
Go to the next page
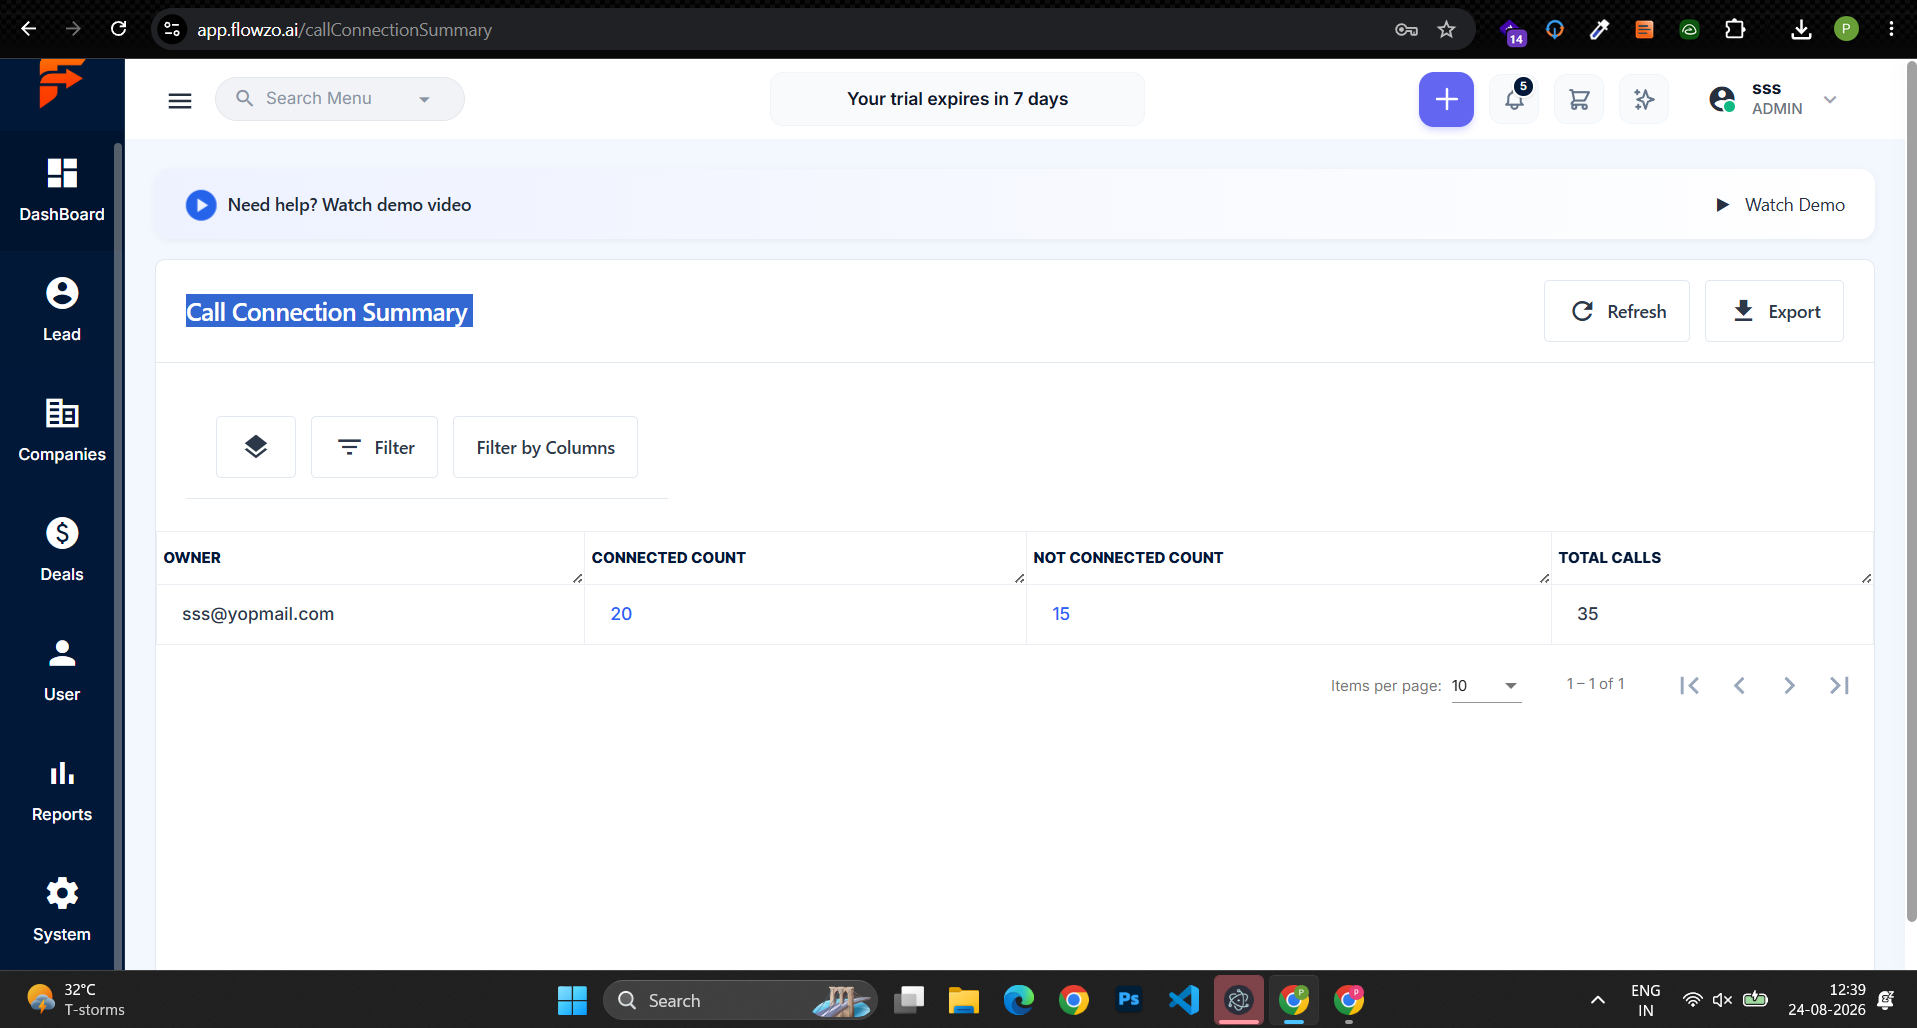(x=1789, y=685)
